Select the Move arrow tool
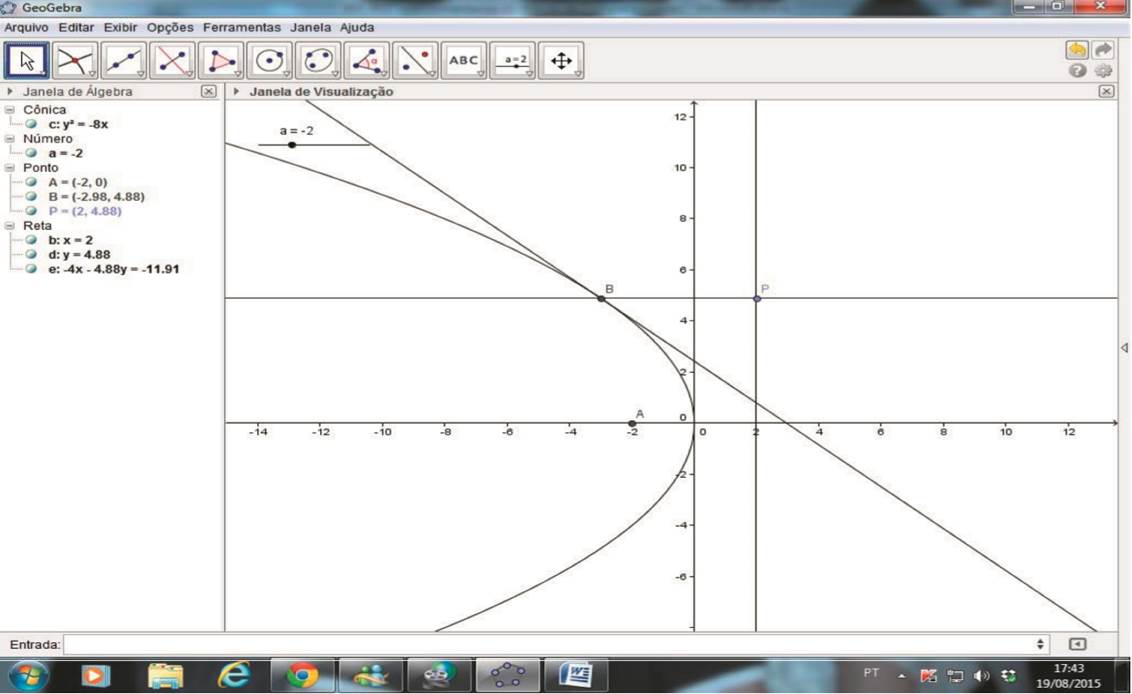1132x694 pixels. click(27, 61)
